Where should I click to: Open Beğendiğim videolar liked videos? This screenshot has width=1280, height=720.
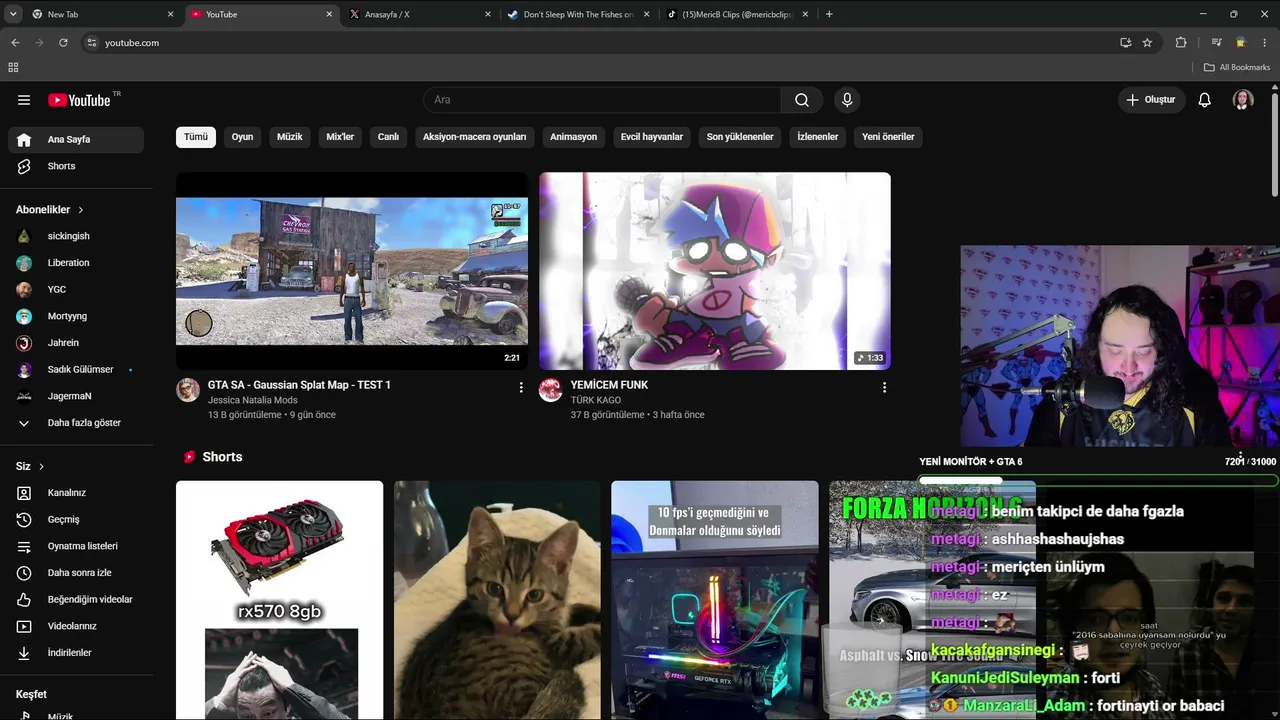(75, 599)
